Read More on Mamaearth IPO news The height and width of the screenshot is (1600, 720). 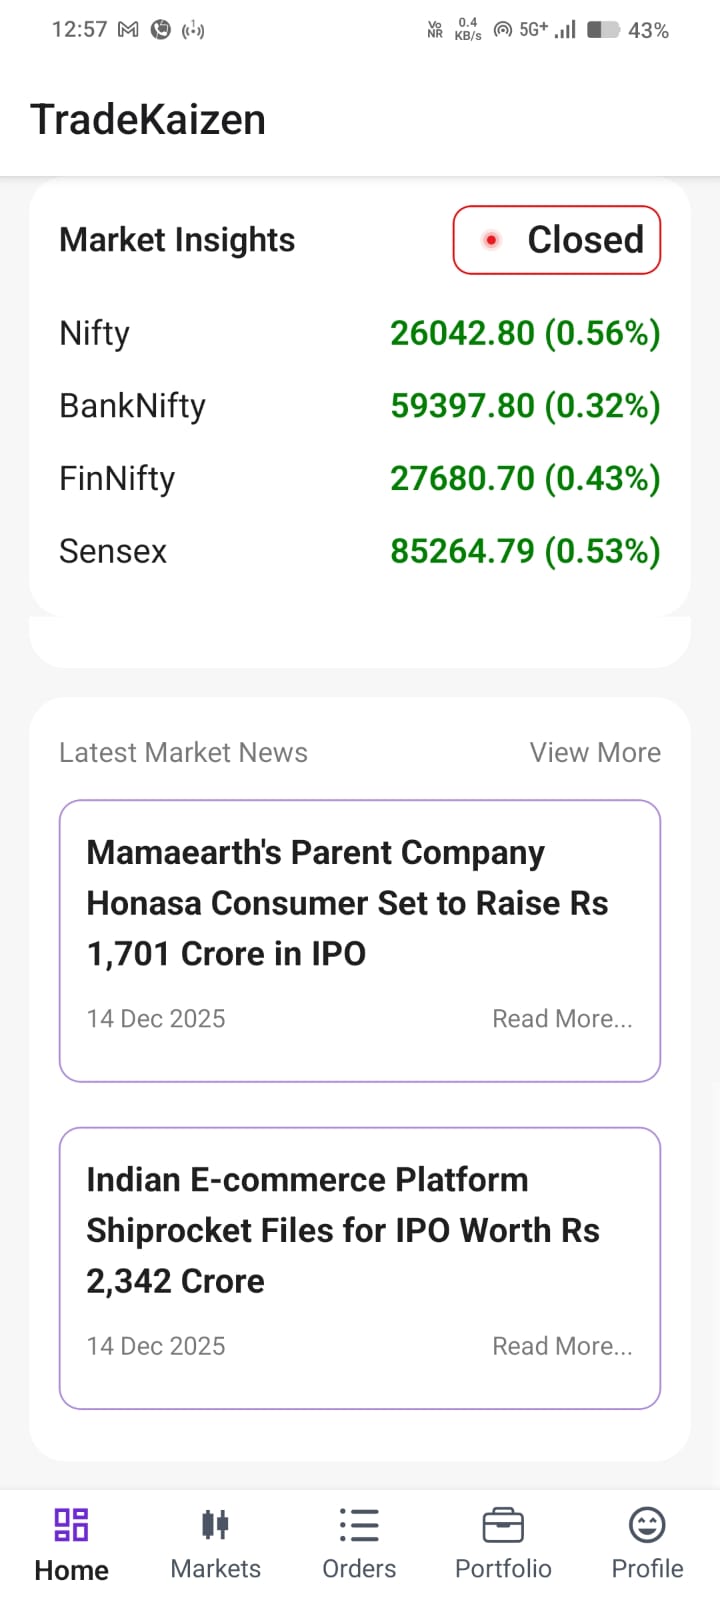562,1018
